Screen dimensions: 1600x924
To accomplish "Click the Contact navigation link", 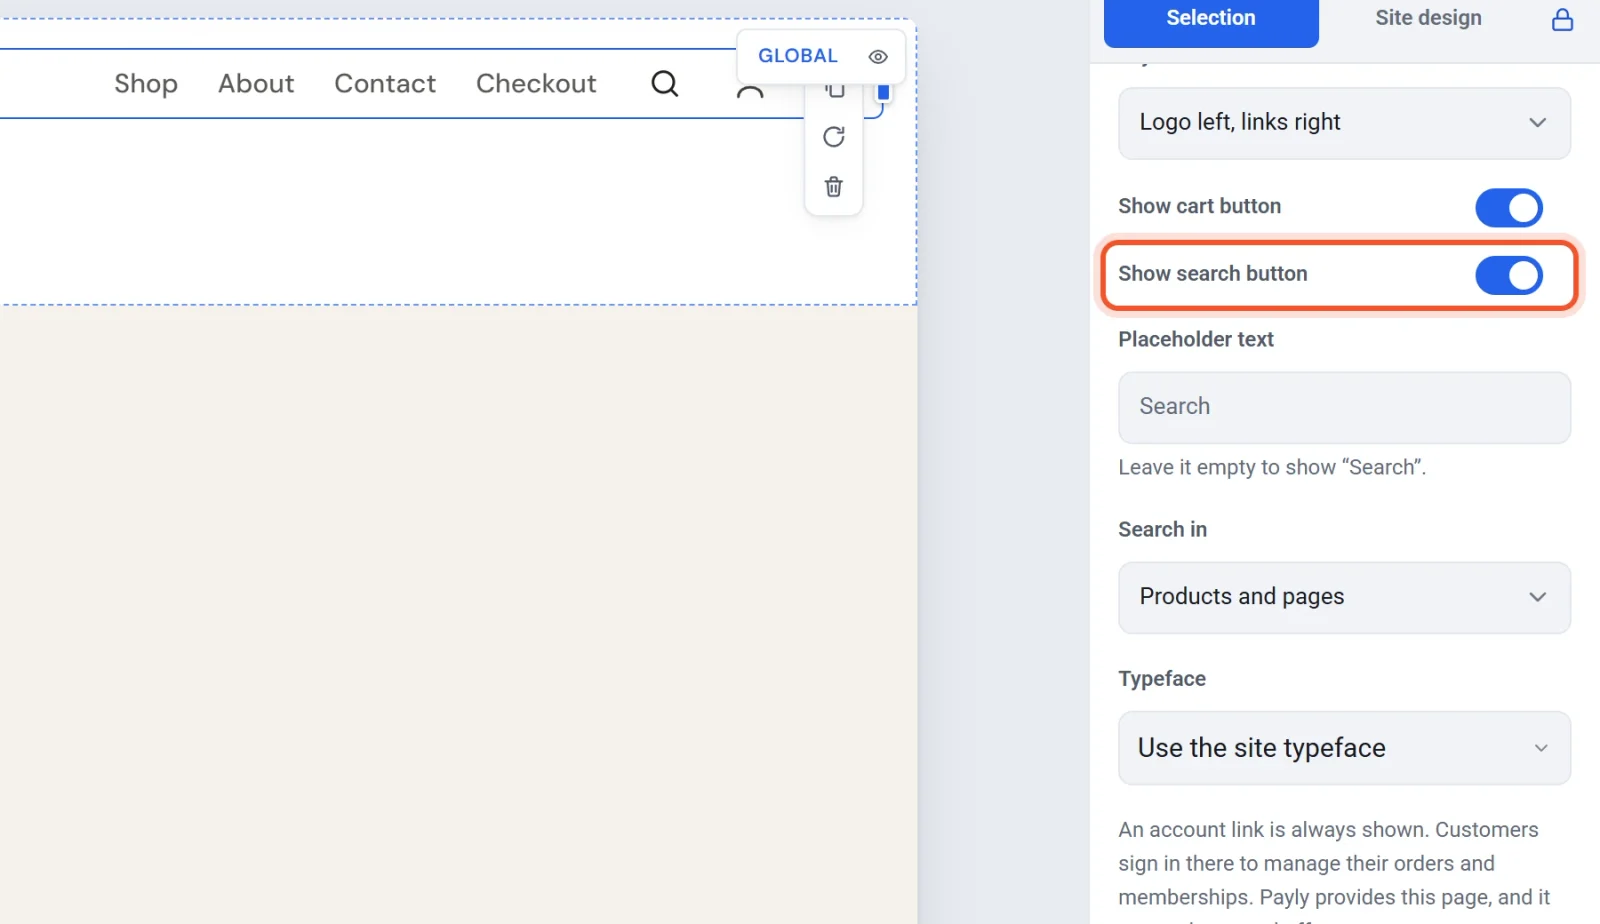I will click(385, 84).
